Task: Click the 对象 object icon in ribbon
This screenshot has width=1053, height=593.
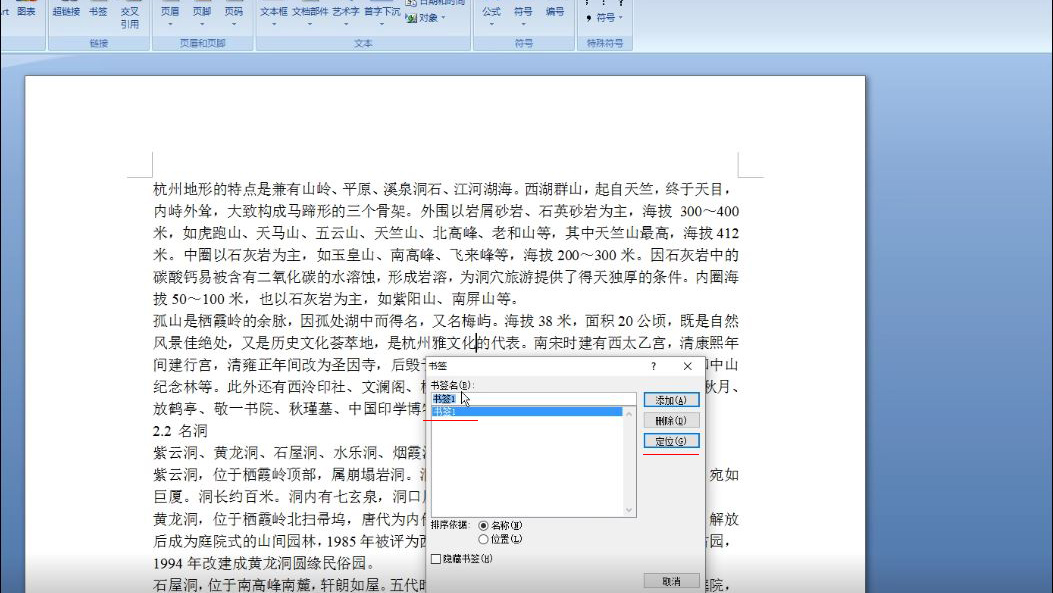Action: 411,18
